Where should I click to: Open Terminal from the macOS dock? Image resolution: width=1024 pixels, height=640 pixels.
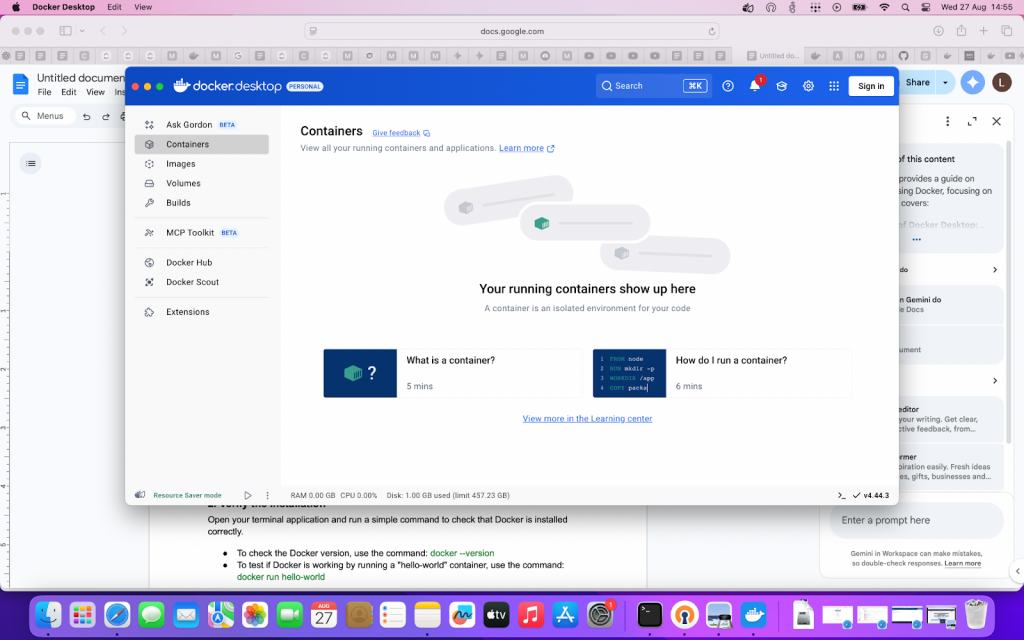click(x=650, y=614)
